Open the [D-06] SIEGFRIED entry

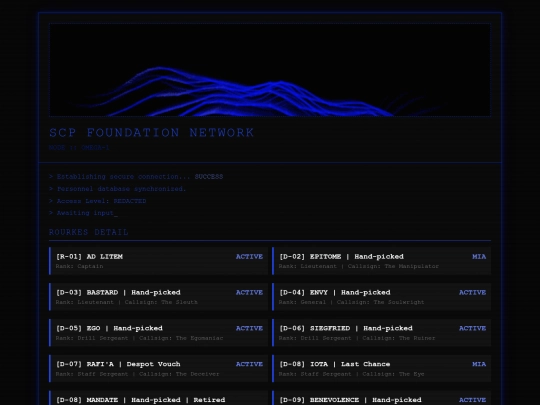(382, 333)
